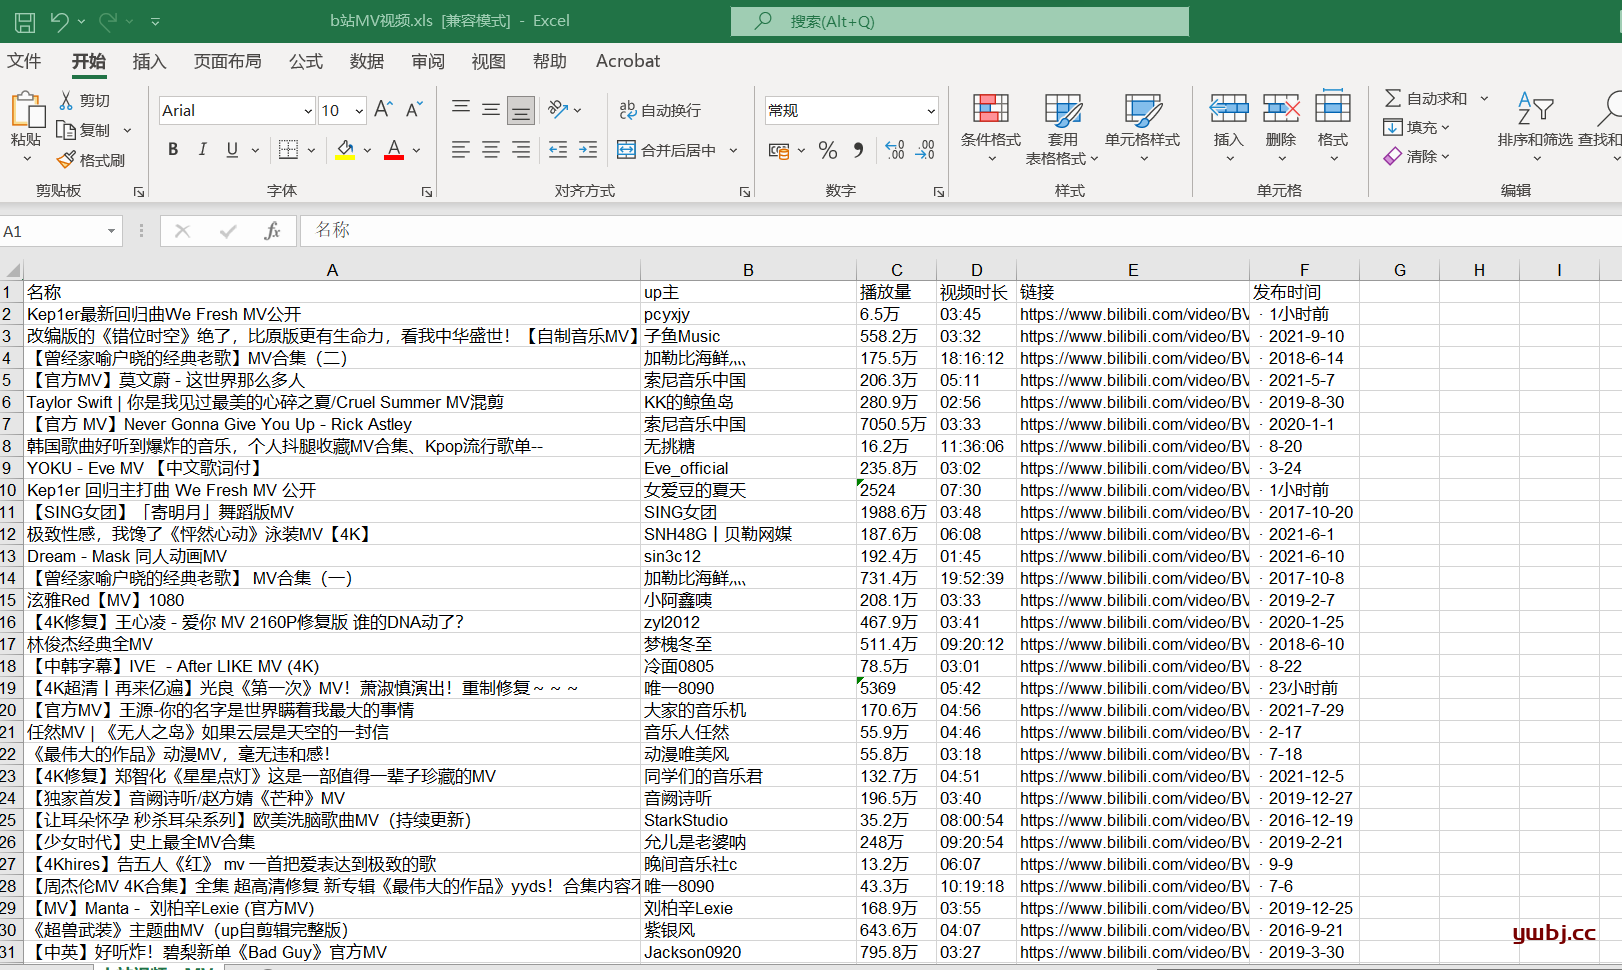Click cell with SING女团 in column B

pyautogui.click(x=748, y=512)
